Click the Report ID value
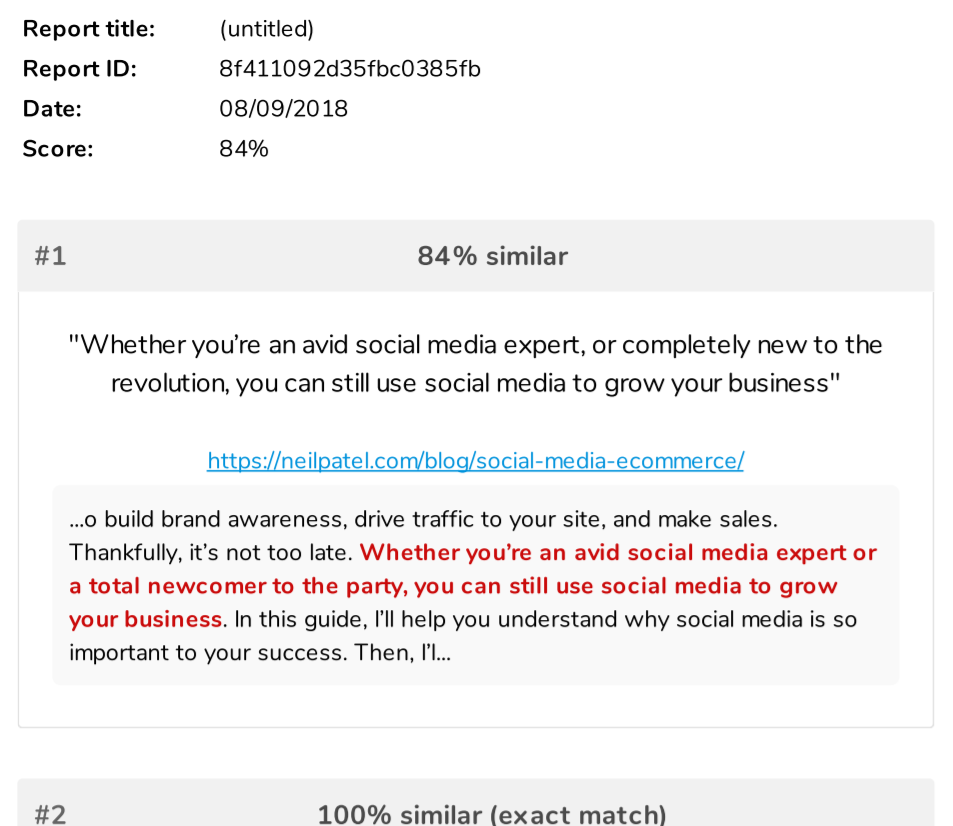The height and width of the screenshot is (826, 953). click(x=349, y=69)
